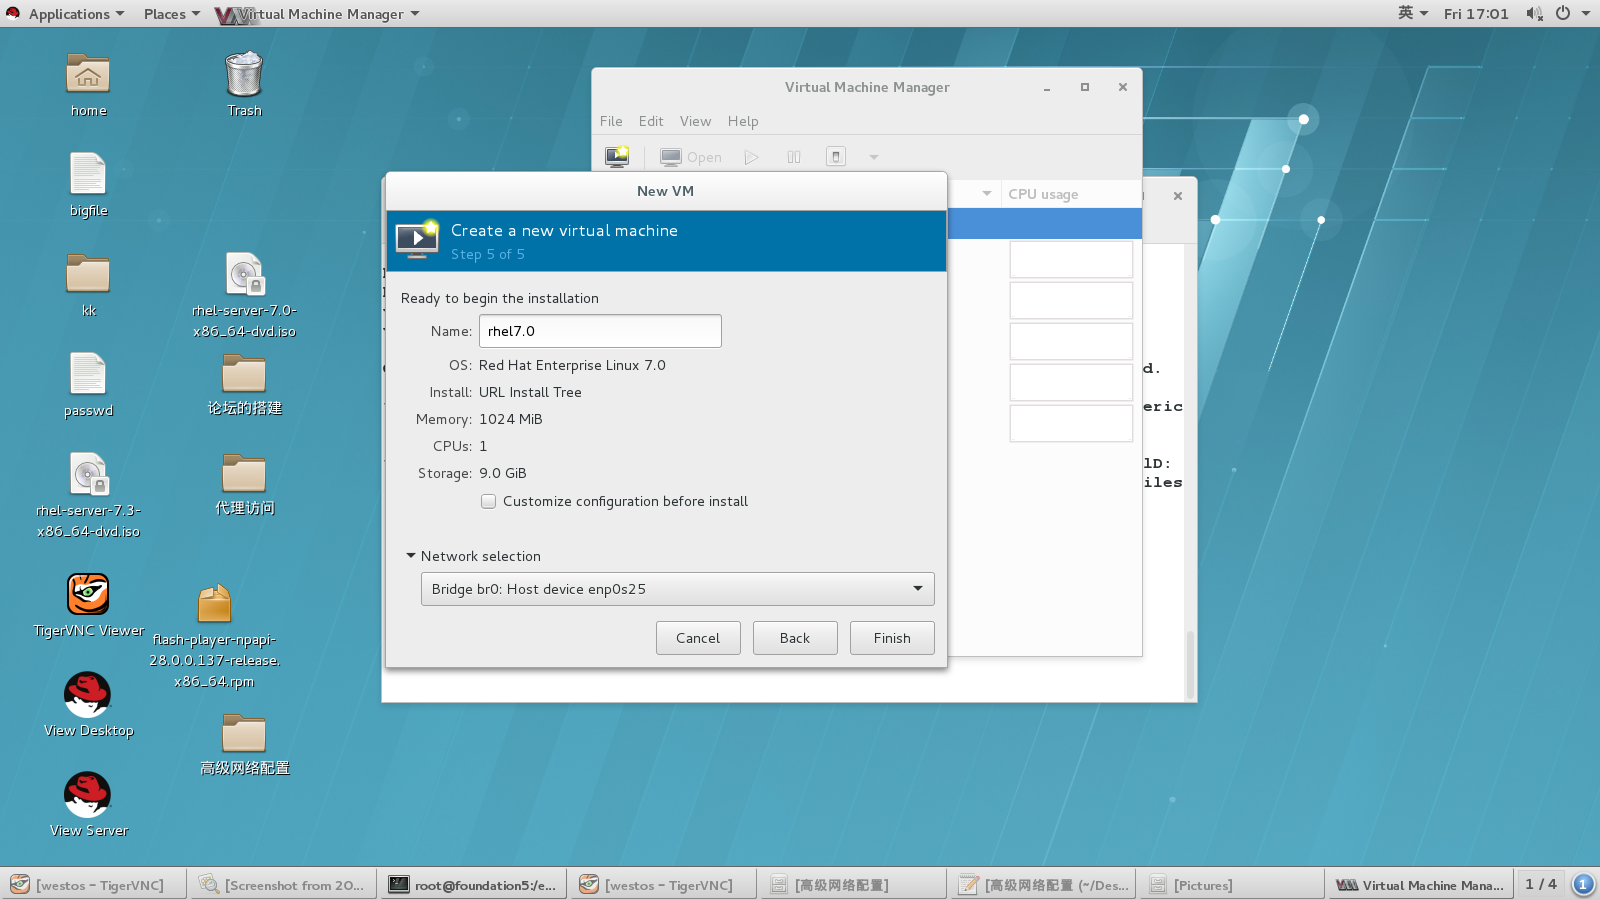Image resolution: width=1600 pixels, height=900 pixels.
Task: Click the Open console toolbar button
Action: 691,157
